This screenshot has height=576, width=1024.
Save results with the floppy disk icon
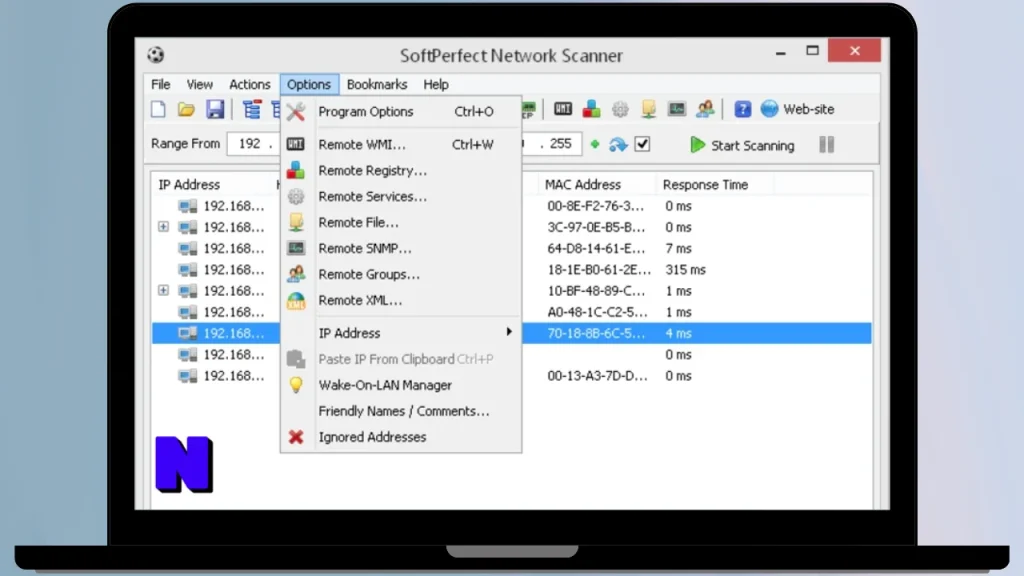[215, 109]
